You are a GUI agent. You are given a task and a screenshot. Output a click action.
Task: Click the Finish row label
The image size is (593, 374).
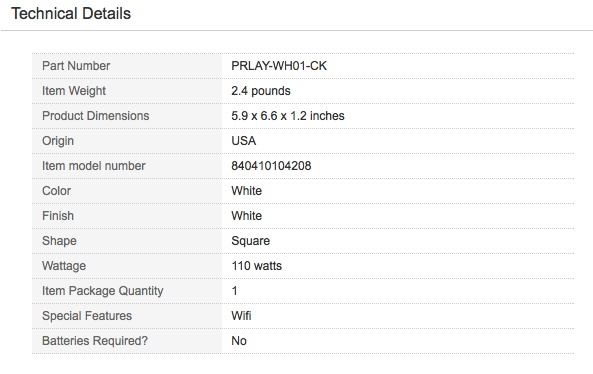point(58,216)
